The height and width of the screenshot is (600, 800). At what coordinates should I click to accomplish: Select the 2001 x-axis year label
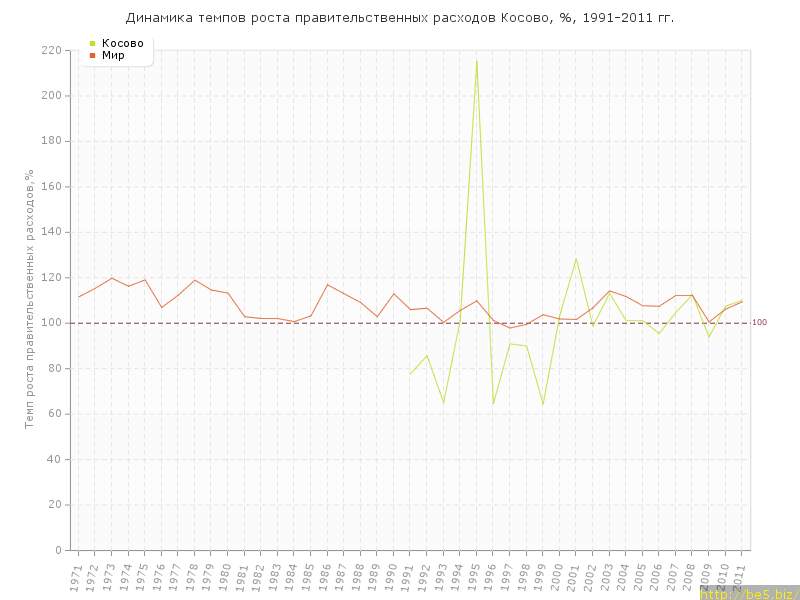click(575, 577)
